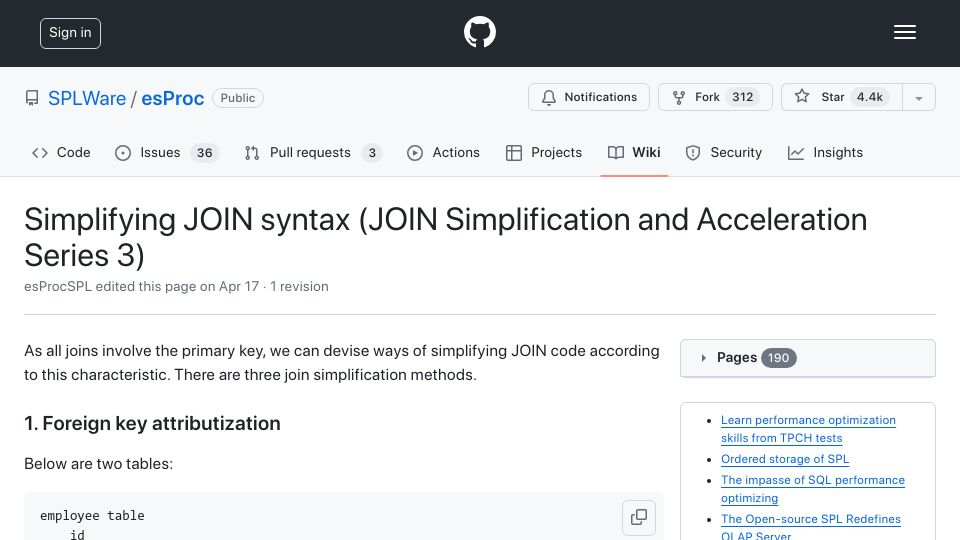This screenshot has height=540, width=960.
Task: Expand the Pages 190 list
Action: [x=808, y=358]
